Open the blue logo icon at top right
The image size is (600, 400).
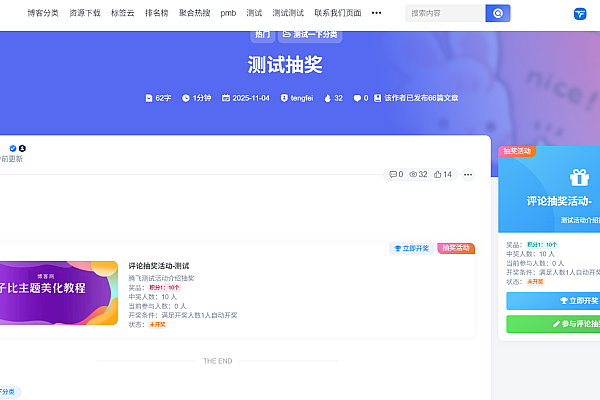(580, 14)
